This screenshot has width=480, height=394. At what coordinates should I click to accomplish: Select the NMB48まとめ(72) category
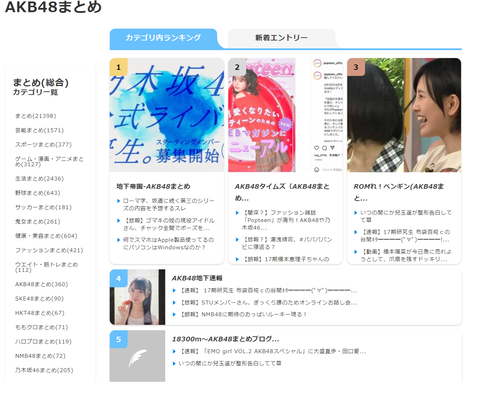point(40,356)
